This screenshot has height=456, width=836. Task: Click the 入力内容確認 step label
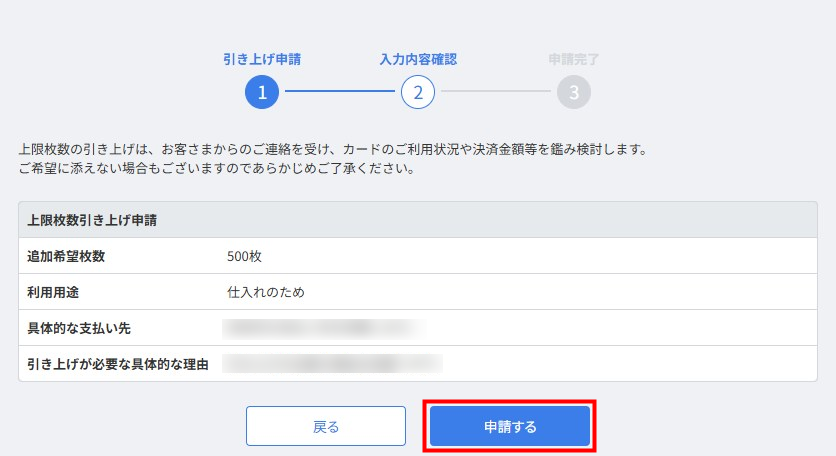(418, 59)
